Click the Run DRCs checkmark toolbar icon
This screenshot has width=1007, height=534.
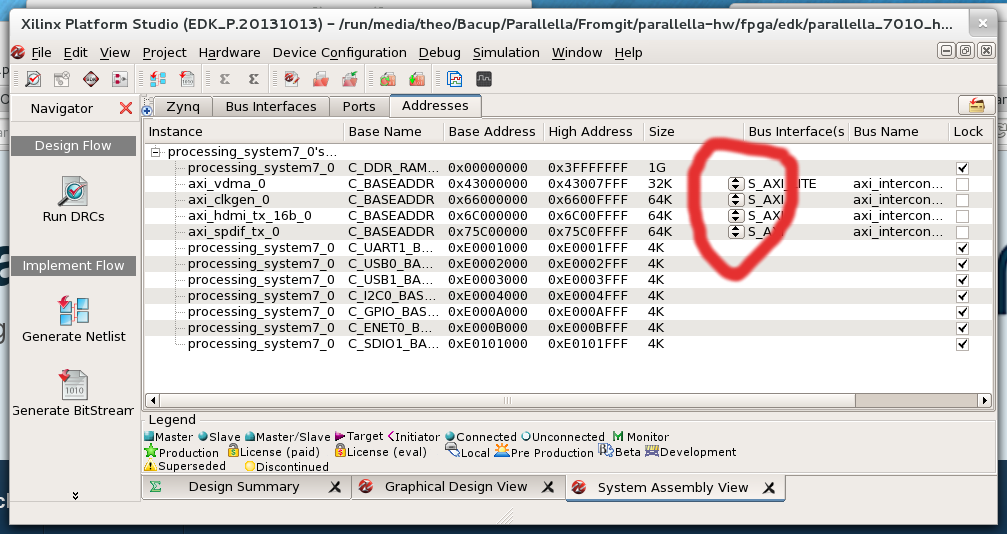[33, 79]
